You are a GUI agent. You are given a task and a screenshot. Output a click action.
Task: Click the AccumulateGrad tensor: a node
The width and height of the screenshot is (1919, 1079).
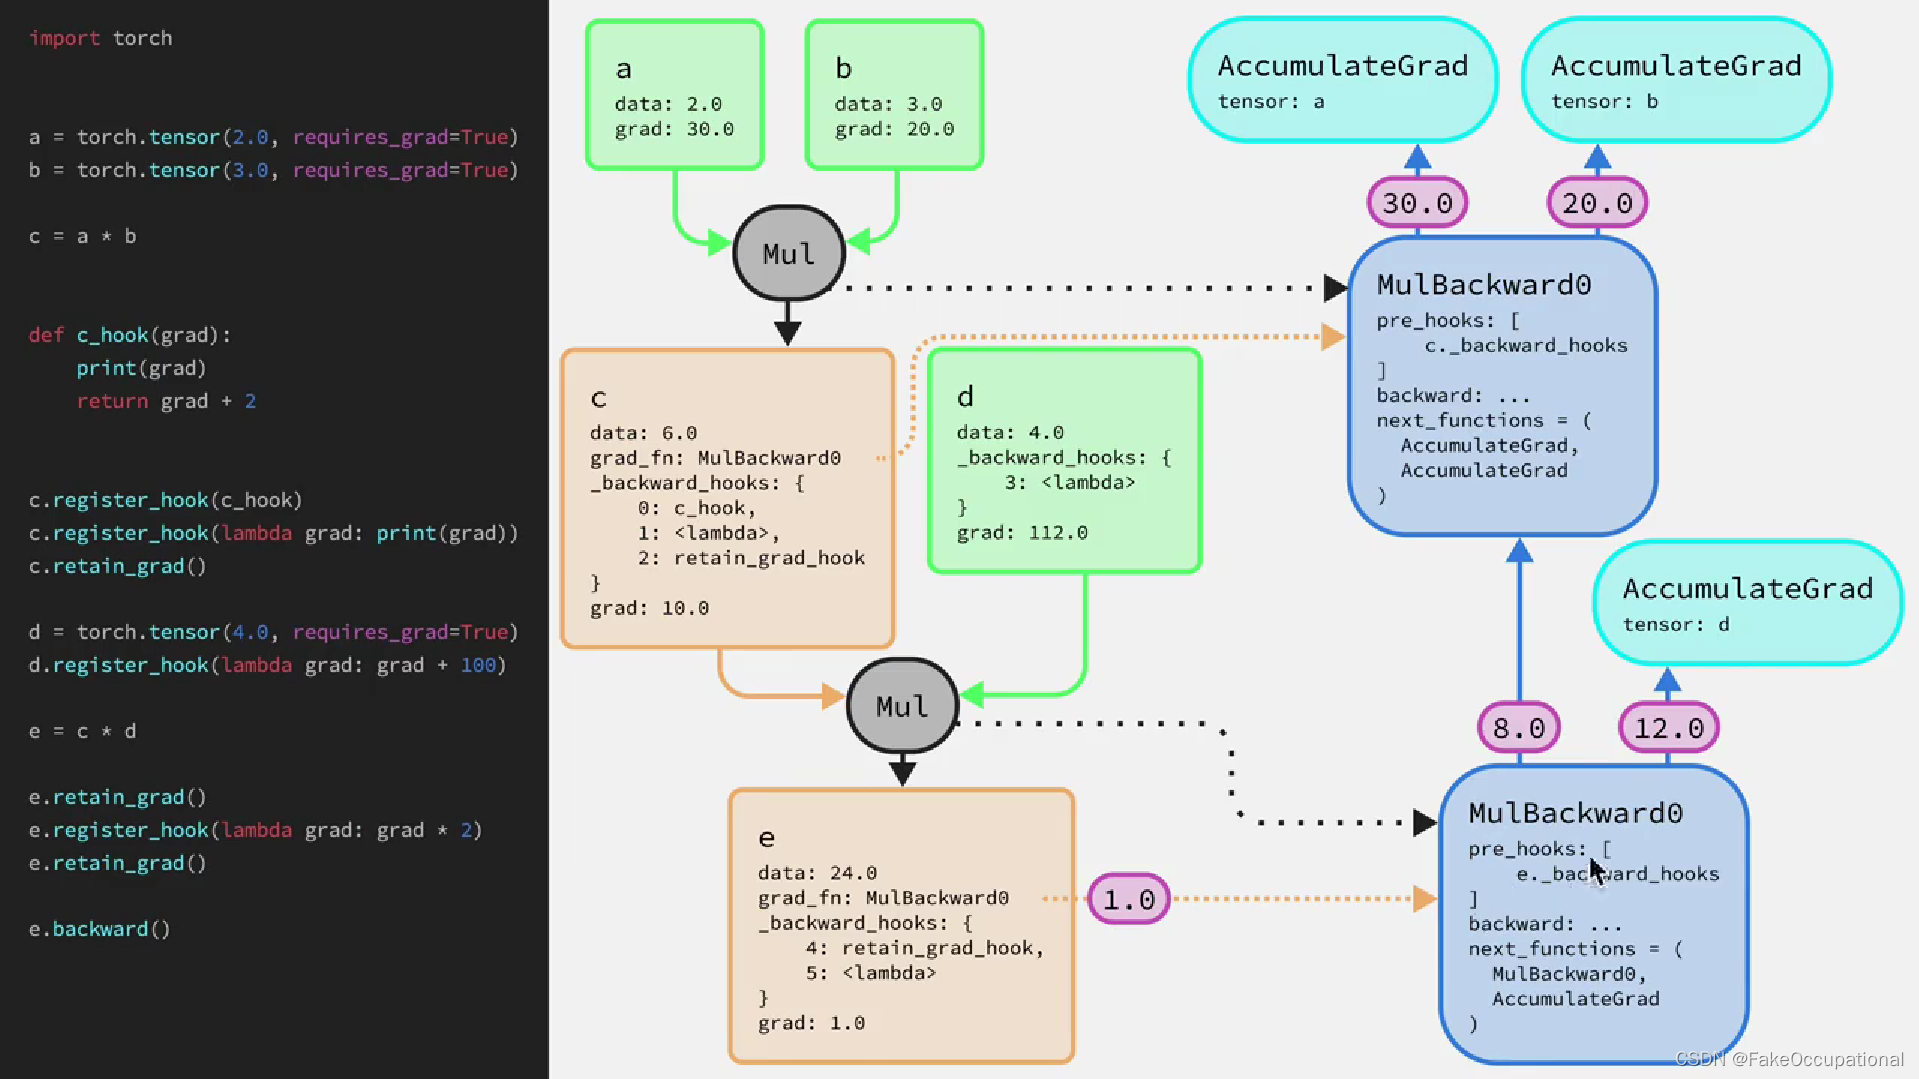[x=1343, y=80]
